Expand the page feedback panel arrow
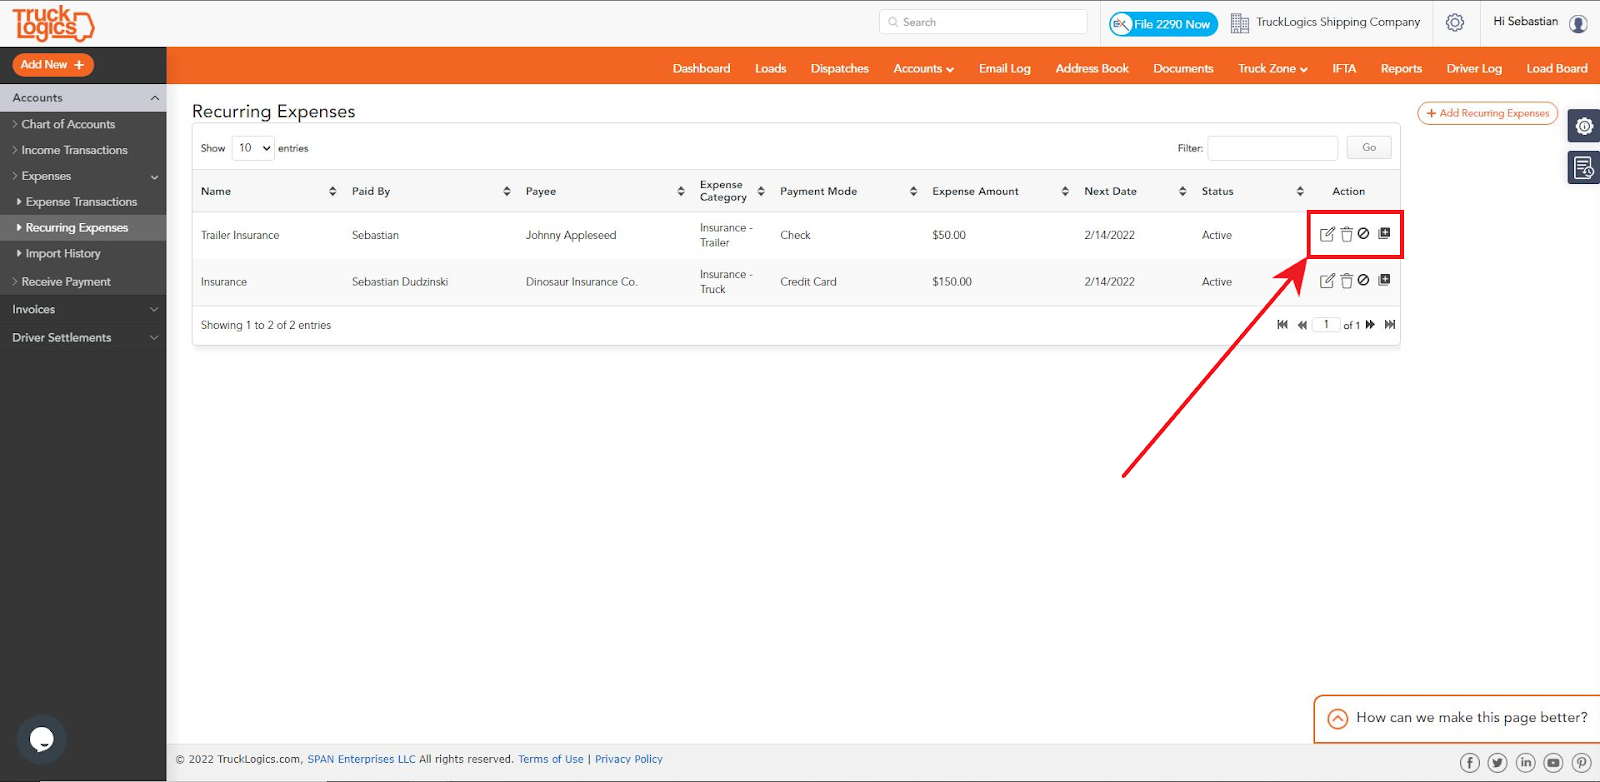Viewport: 1600px width, 782px height. point(1337,719)
